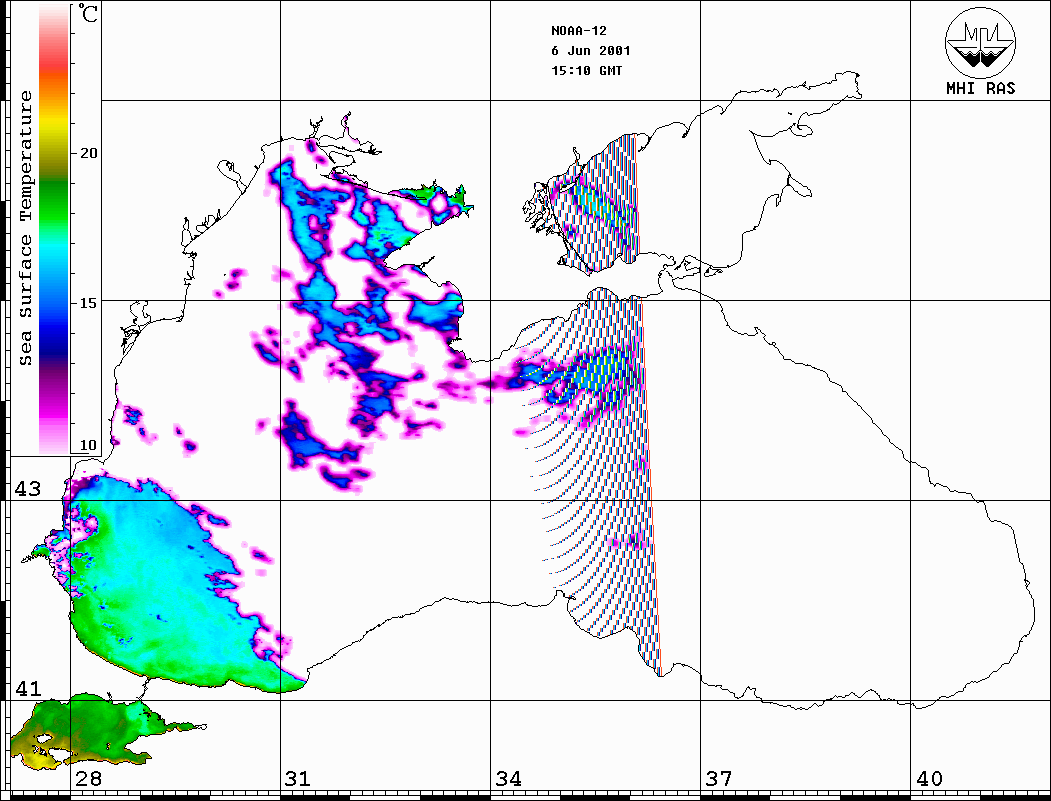Click the 15 mark on temperature scale

88,303
